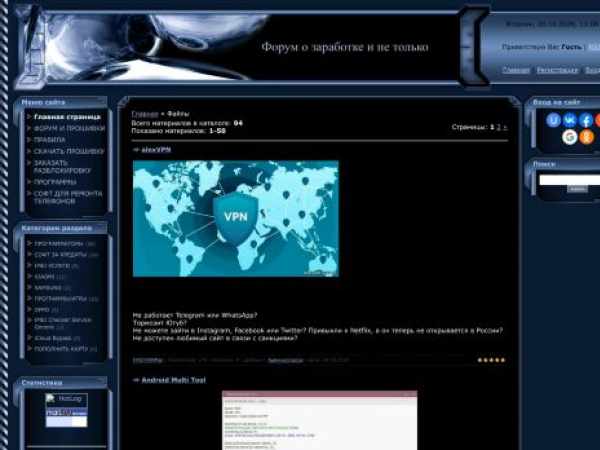Log in with the Google icon
Image resolution: width=600 pixels, height=450 pixels.
click(570, 137)
